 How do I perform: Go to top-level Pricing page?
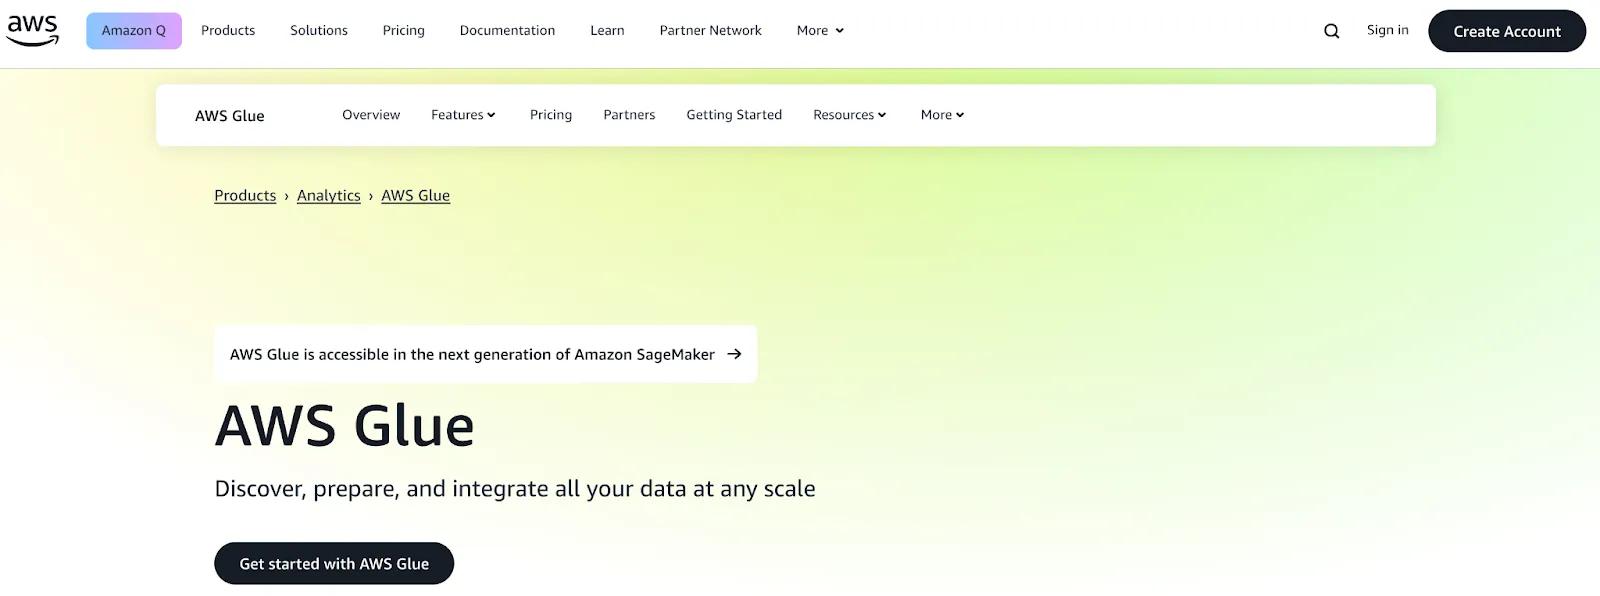[404, 31]
